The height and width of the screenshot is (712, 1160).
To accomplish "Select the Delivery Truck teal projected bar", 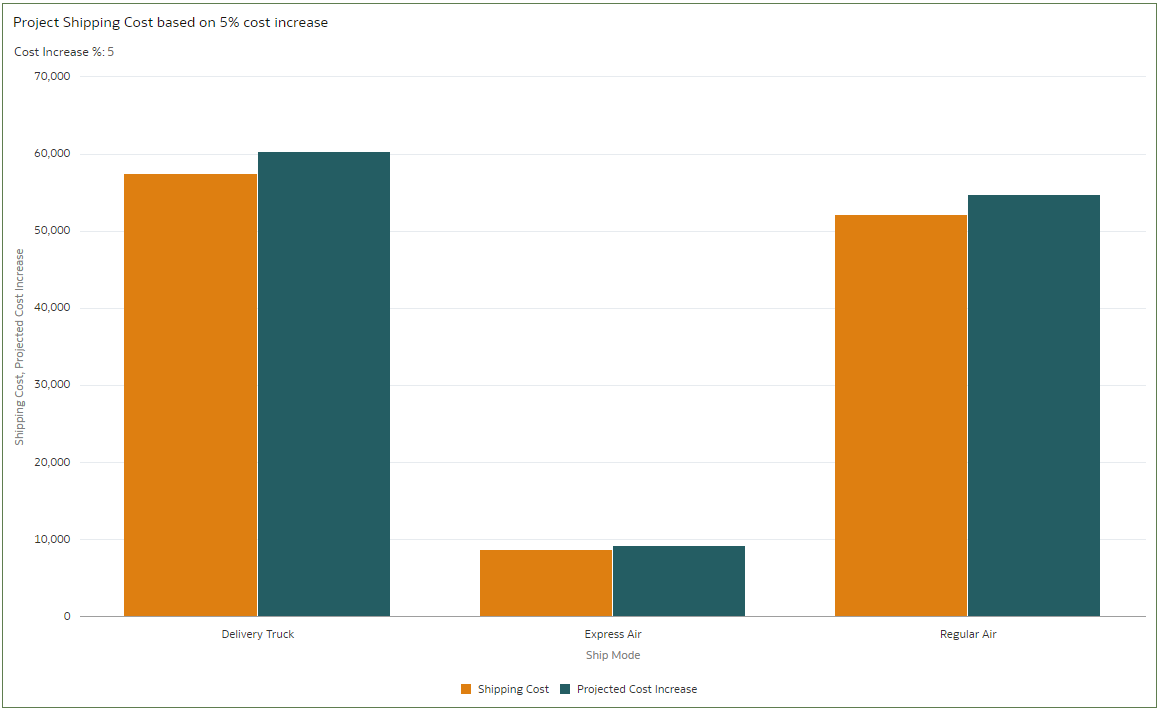I will point(324,384).
